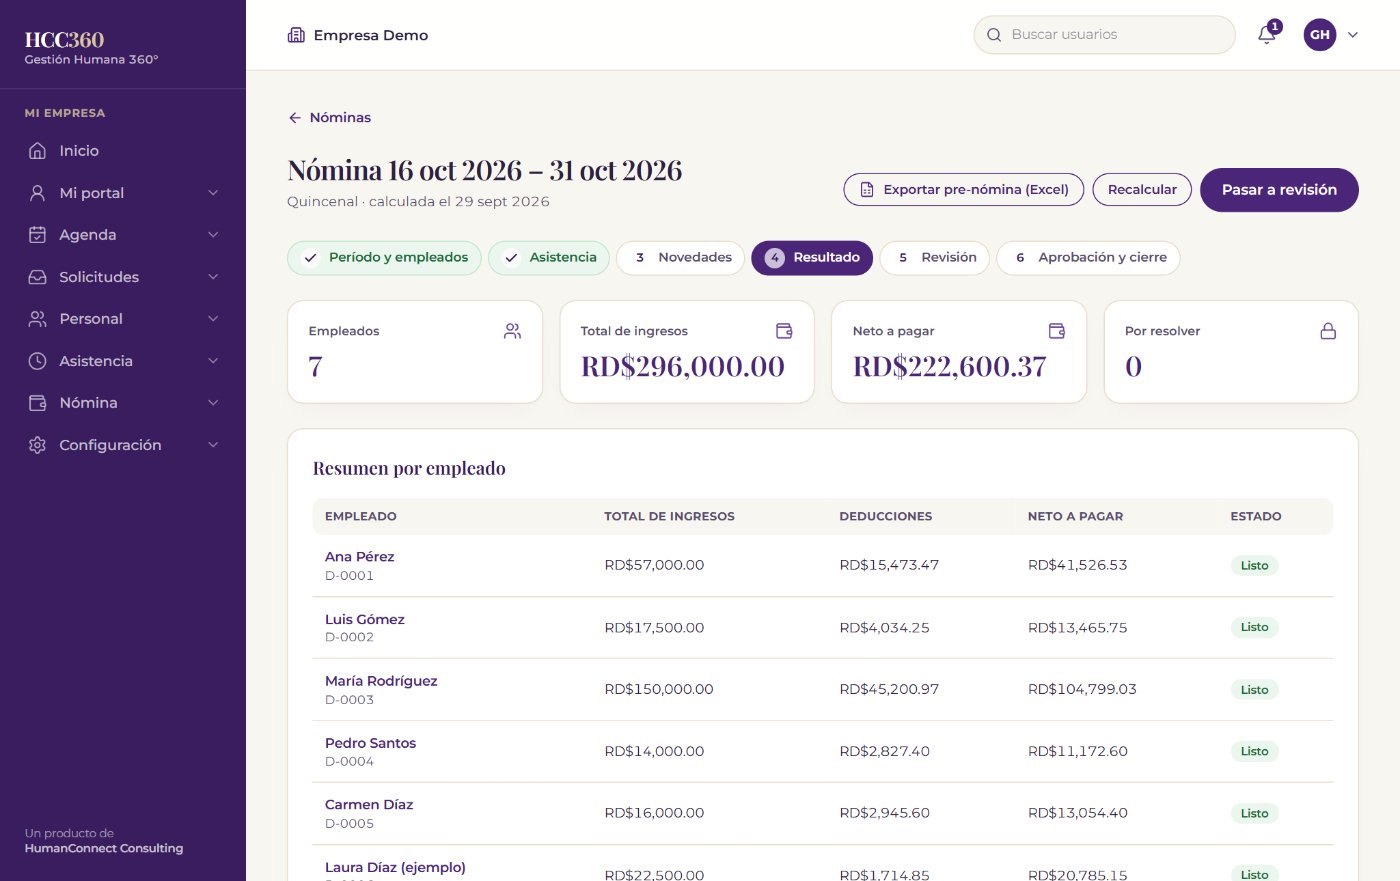Click the GH user avatar
Image resolution: width=1400 pixels, height=881 pixels.
click(x=1320, y=35)
